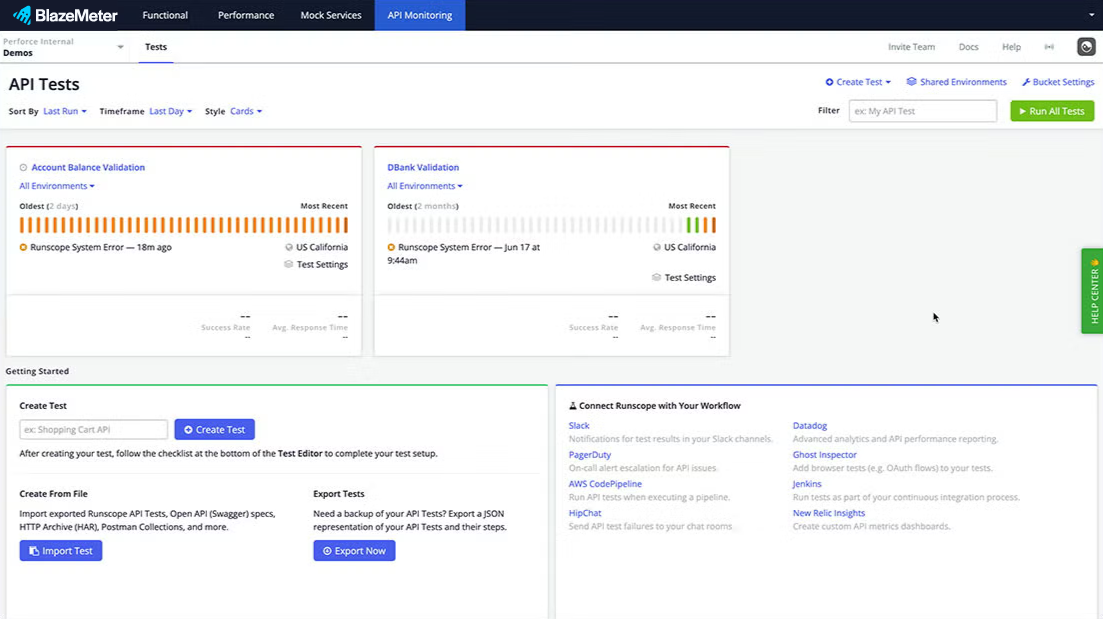Viewport: 1103px width, 619px height.
Task: Click the broadcast signal icon near Help
Action: pyautogui.click(x=1049, y=47)
